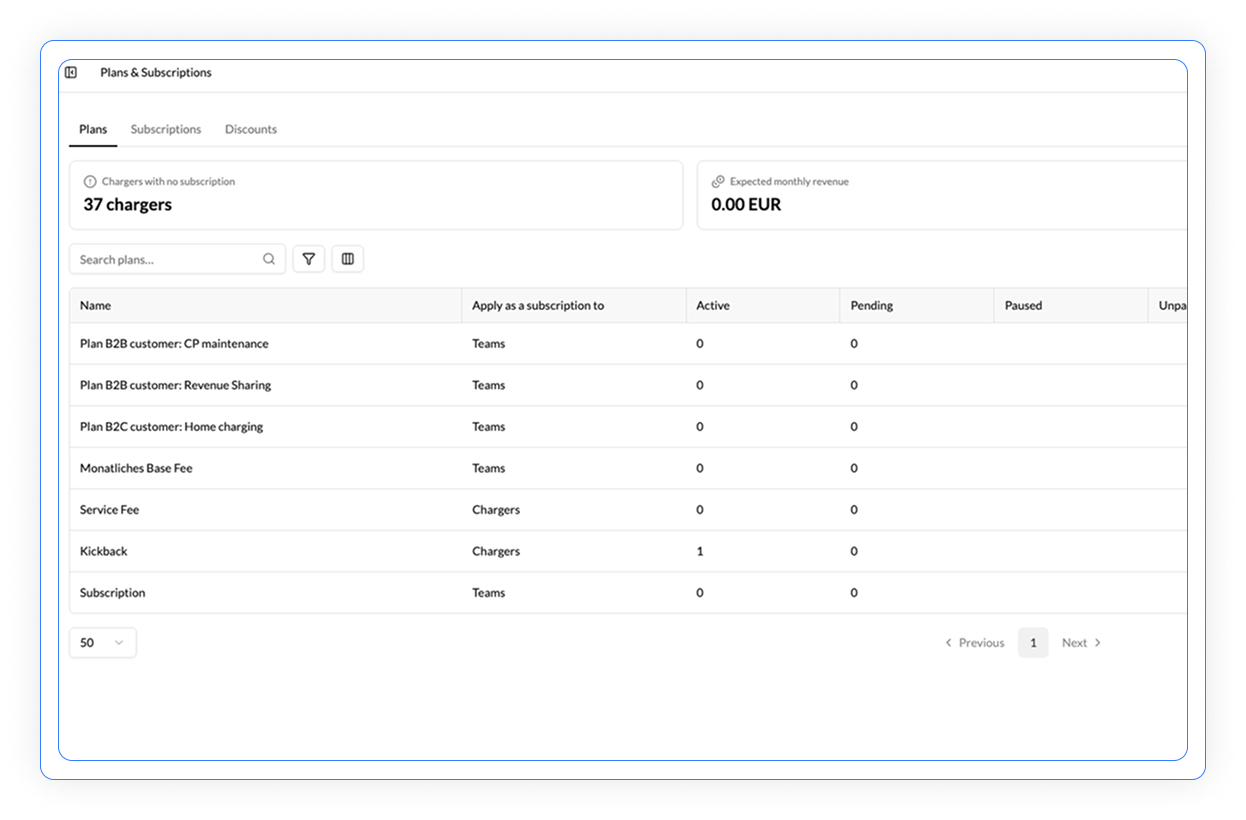Select page 1 in pagination
1246x820 pixels.
tap(1033, 643)
